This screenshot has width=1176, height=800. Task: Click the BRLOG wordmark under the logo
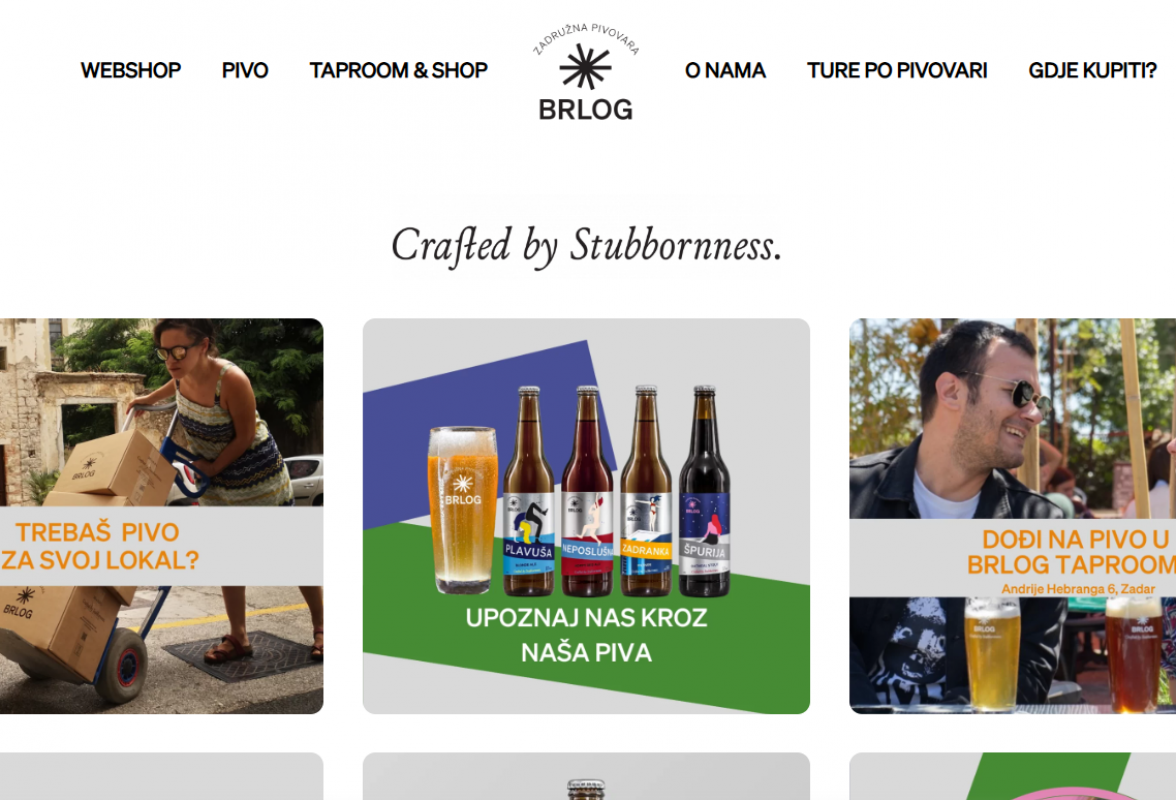tap(586, 110)
